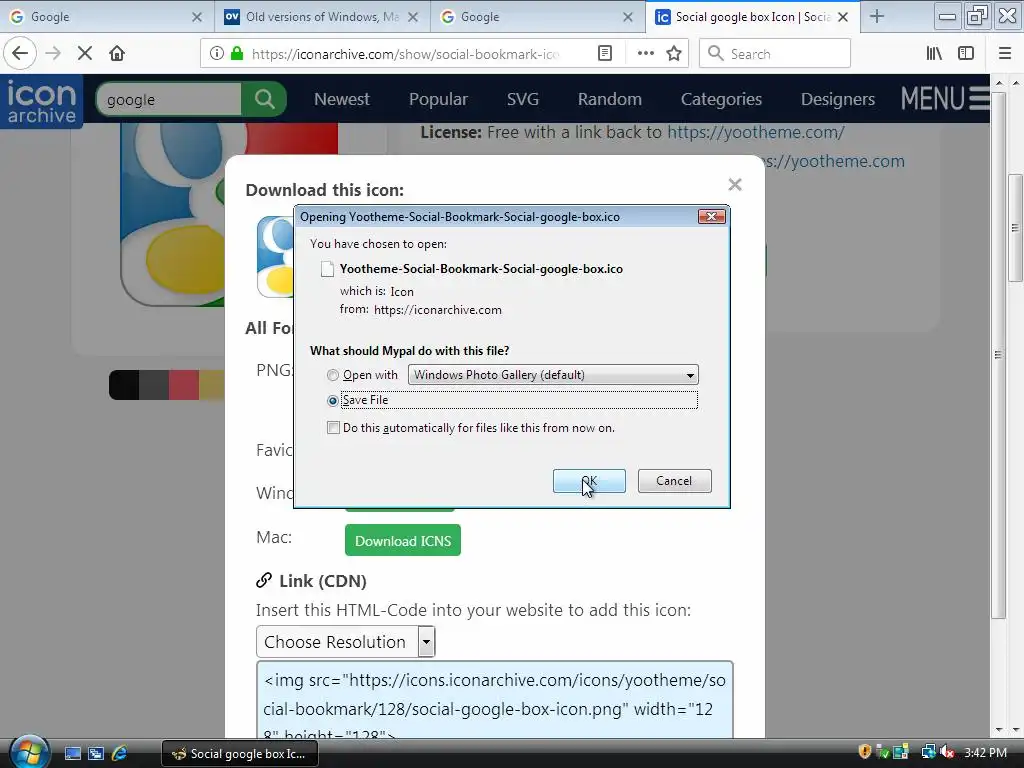Switch to the third tab titled Google
The height and width of the screenshot is (768, 1024).
(x=537, y=17)
